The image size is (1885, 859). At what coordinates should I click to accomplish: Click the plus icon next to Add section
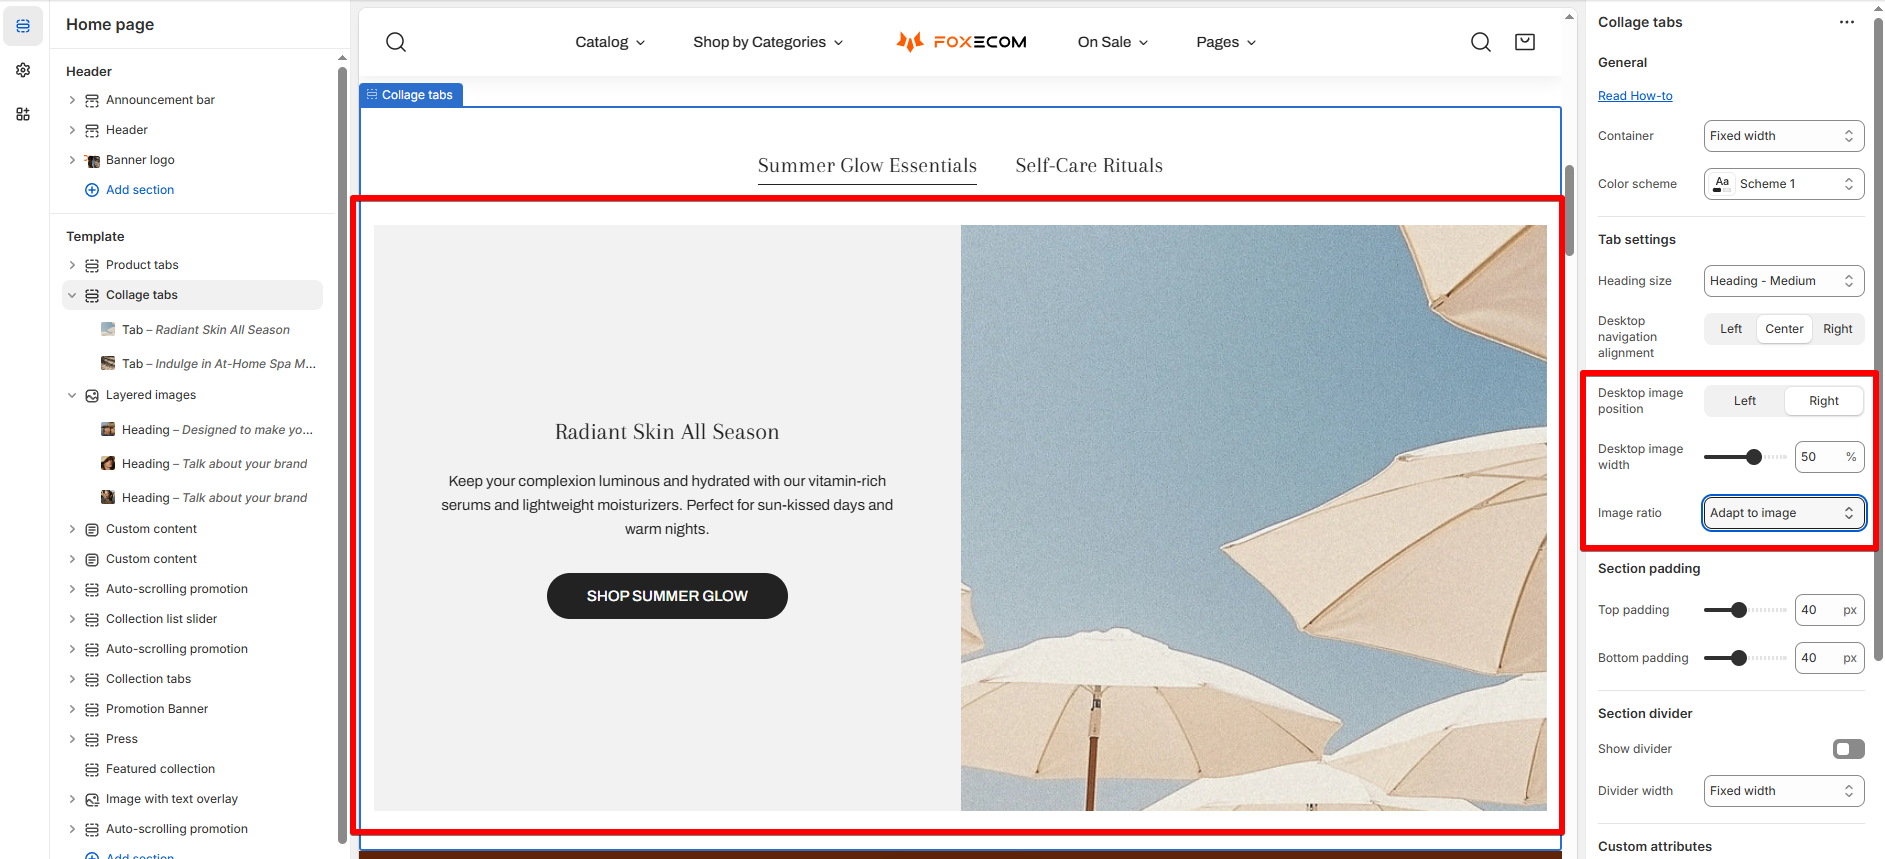click(92, 190)
